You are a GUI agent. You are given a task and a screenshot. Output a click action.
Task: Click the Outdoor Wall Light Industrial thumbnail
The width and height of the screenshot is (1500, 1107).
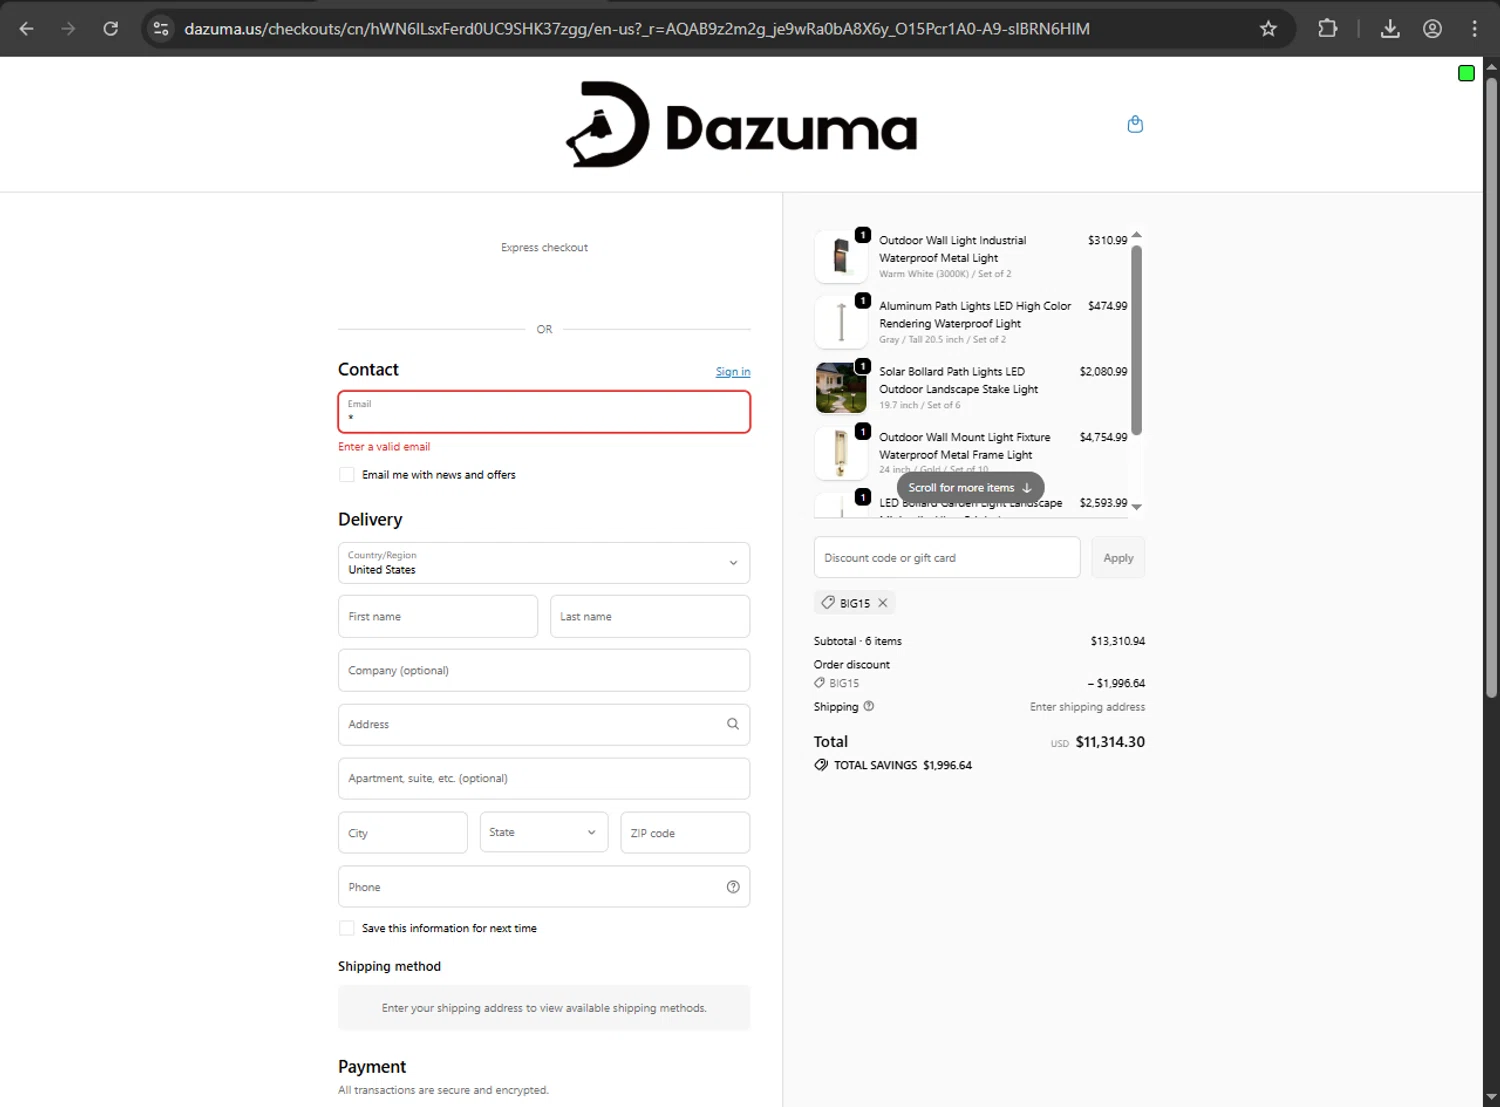coord(841,256)
